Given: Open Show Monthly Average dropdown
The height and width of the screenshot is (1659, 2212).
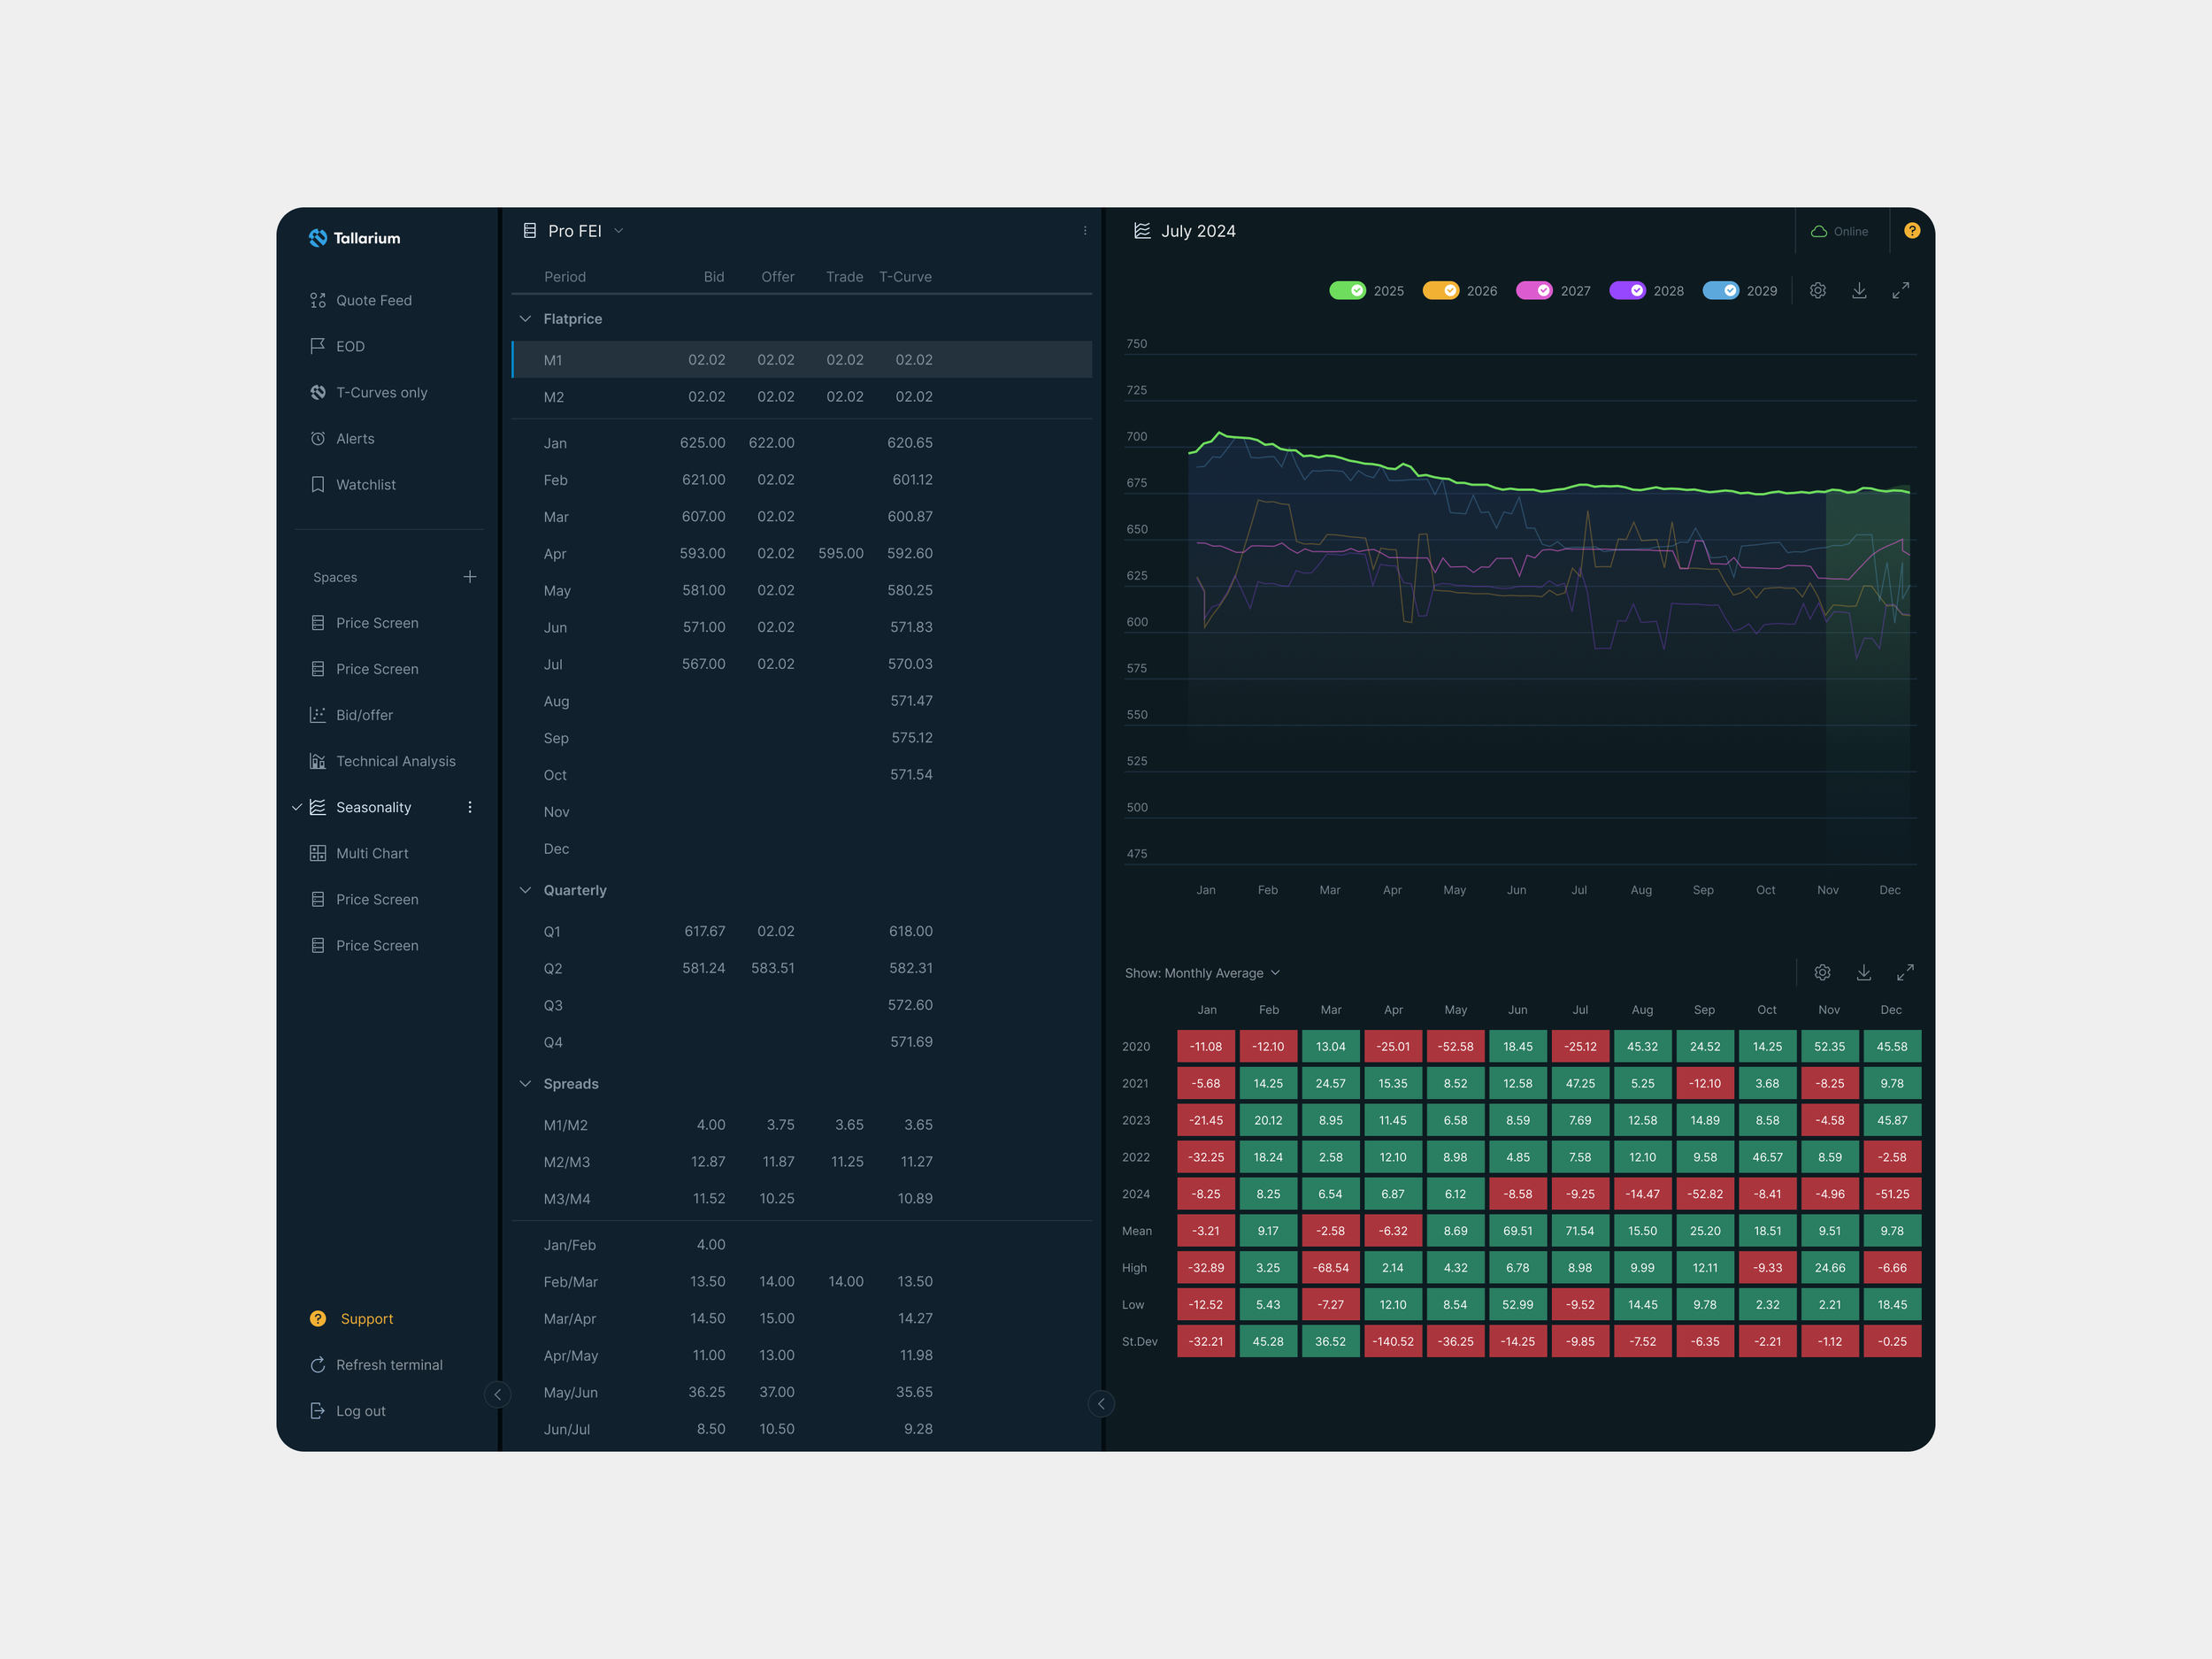Looking at the screenshot, I should [1202, 973].
